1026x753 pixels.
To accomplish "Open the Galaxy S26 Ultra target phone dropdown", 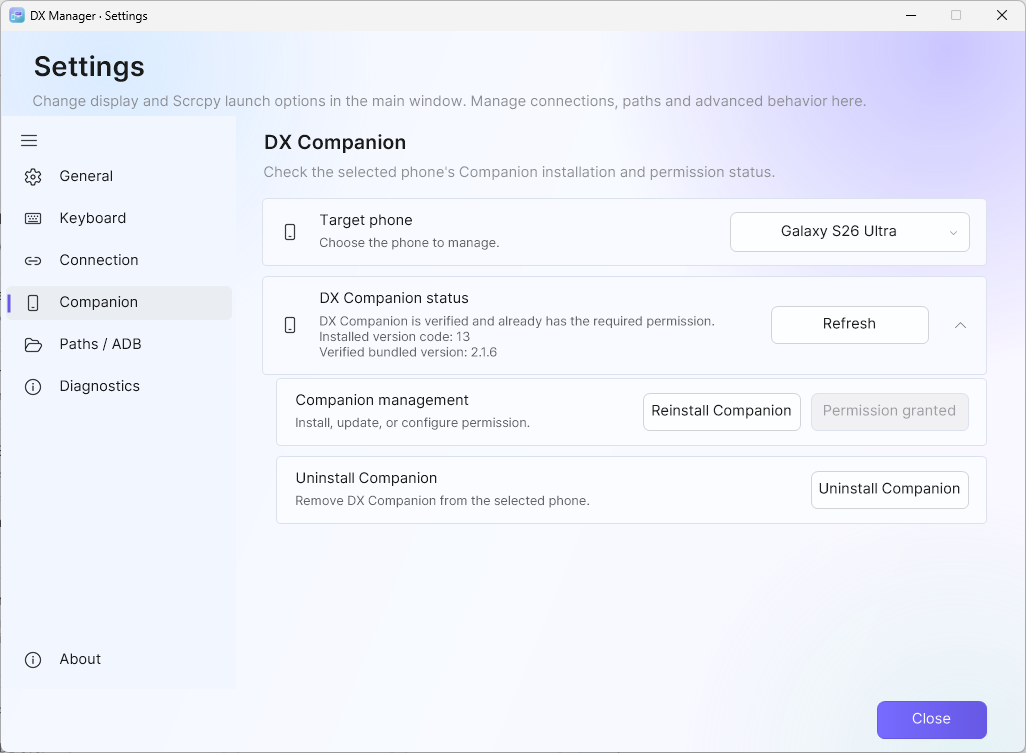I will (x=849, y=232).
